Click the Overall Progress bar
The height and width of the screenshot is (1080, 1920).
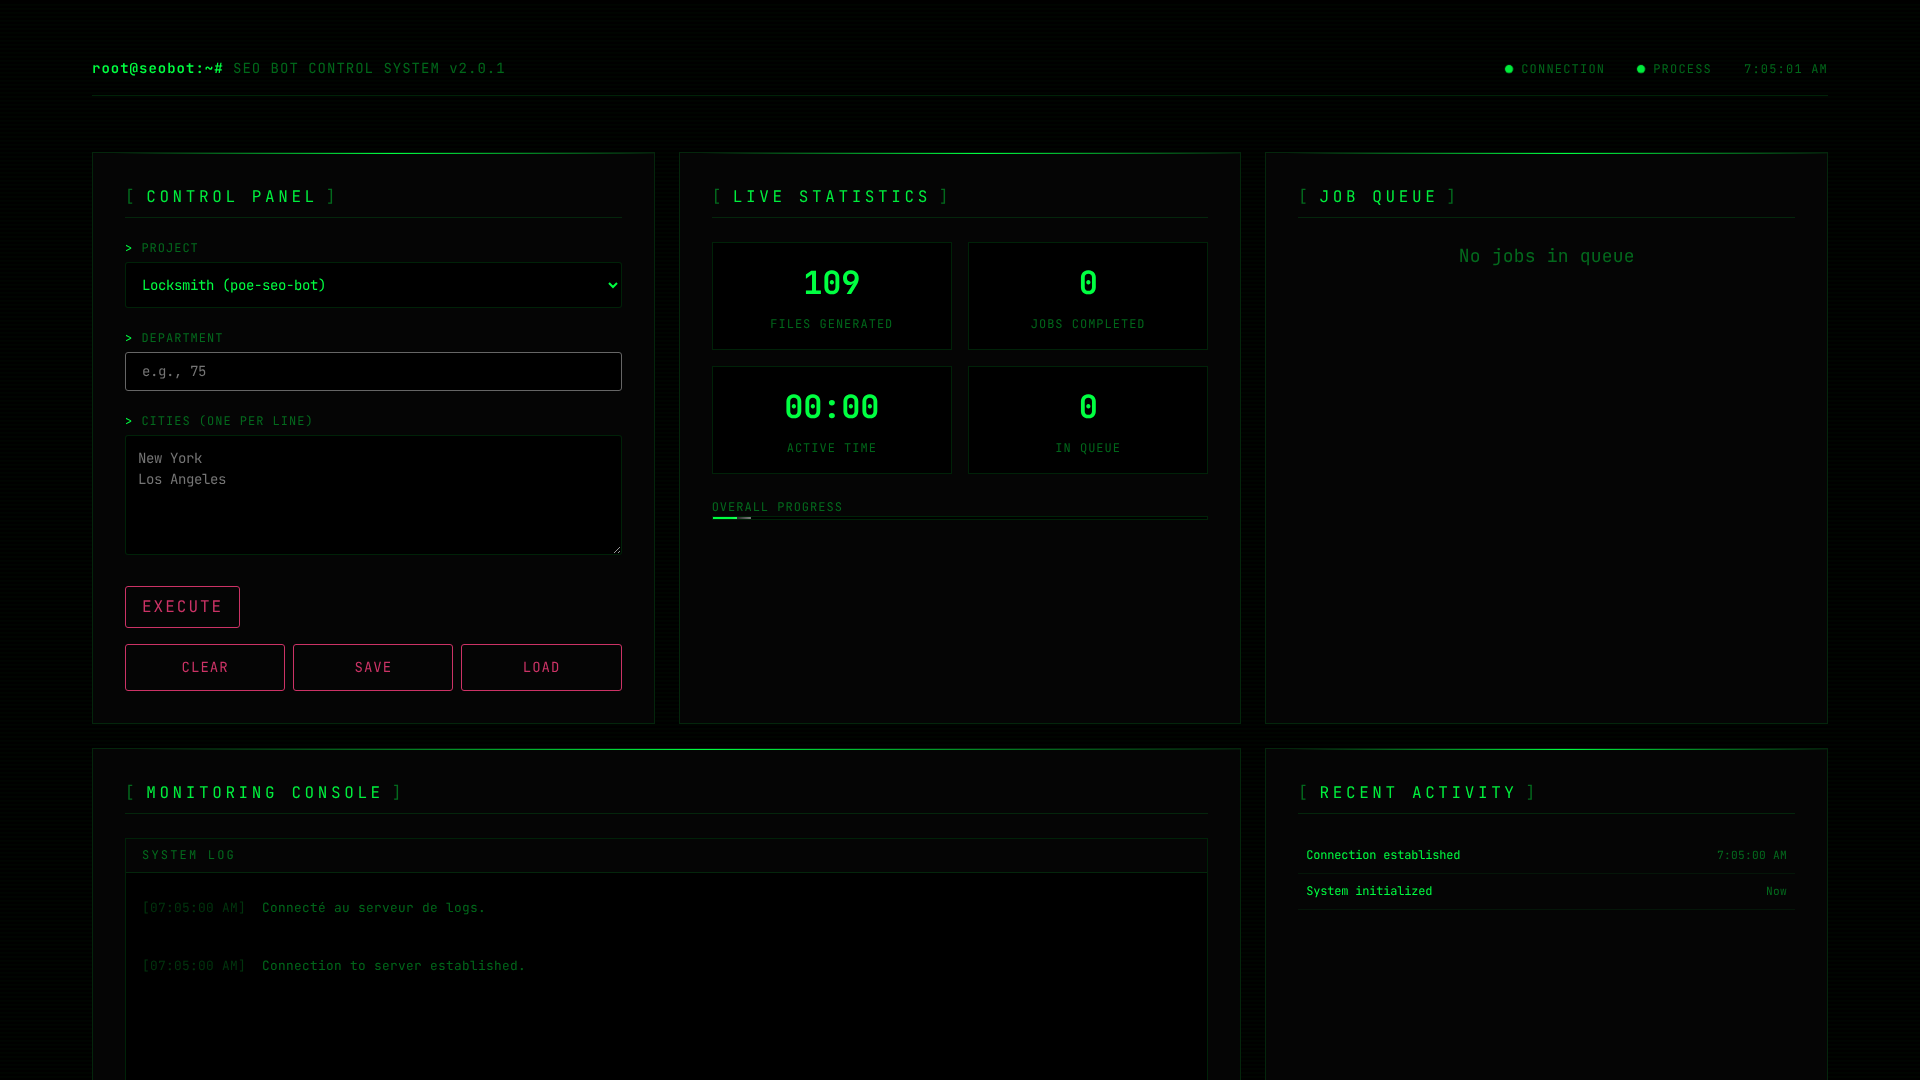coord(959,518)
